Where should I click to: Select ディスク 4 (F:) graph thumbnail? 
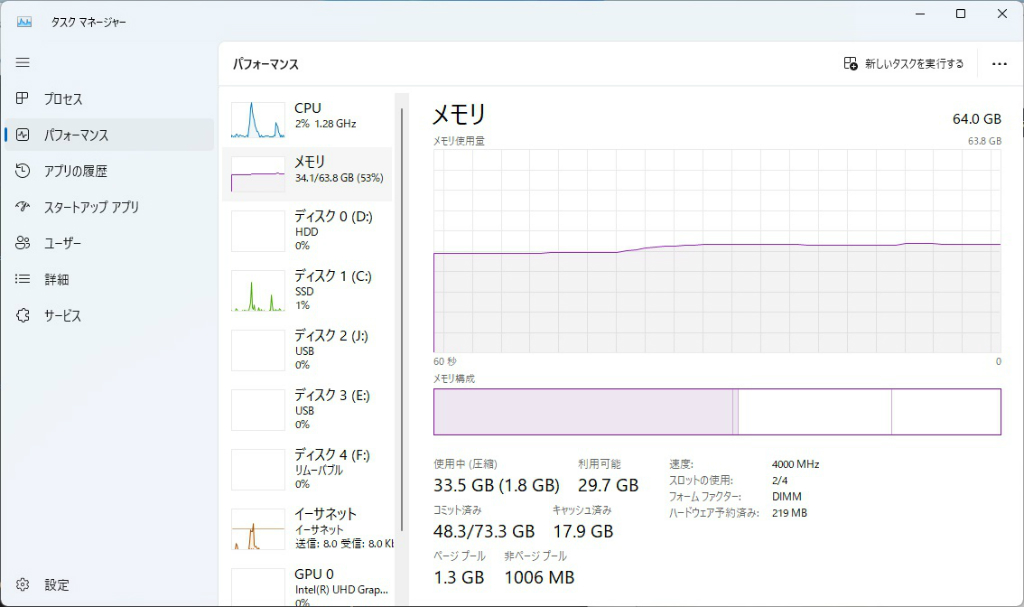tap(258, 469)
